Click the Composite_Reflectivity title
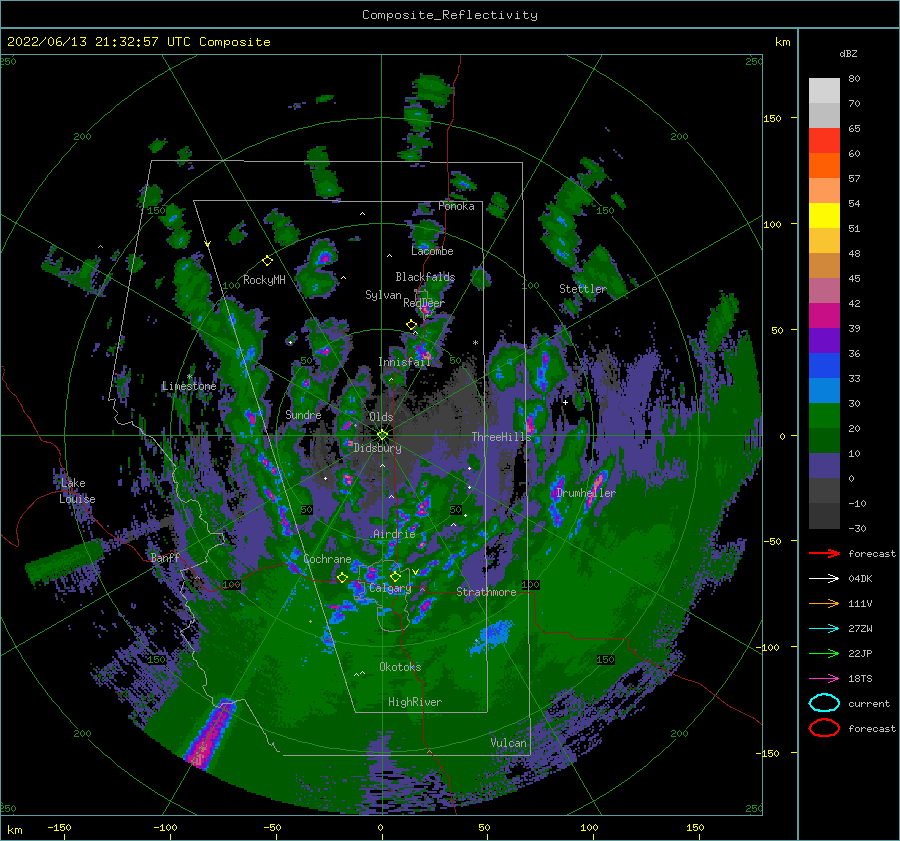Screen dimensions: 900x841 [x=449, y=15]
